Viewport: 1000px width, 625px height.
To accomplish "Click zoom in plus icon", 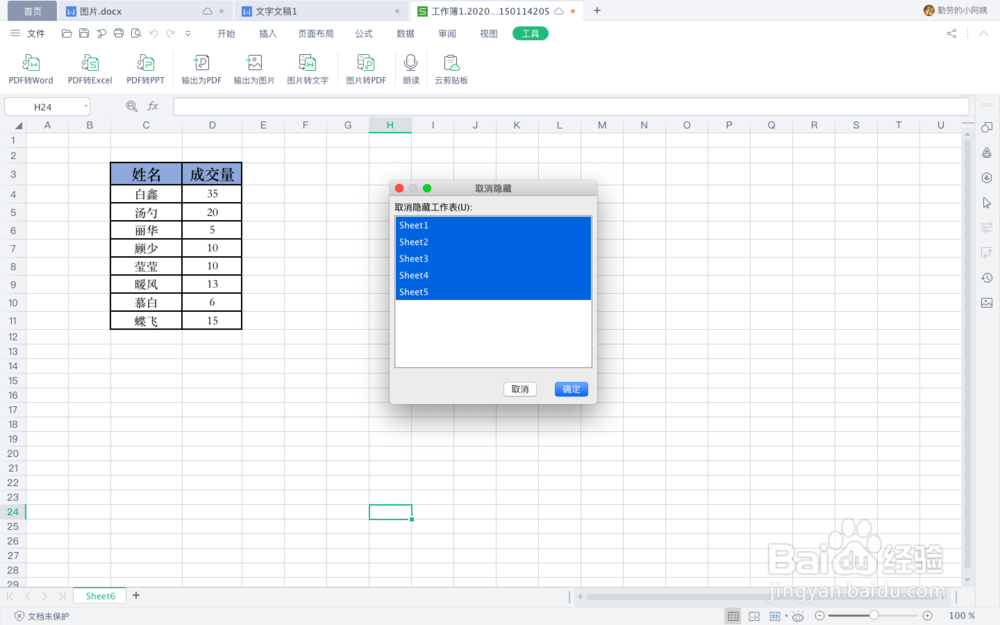I will [x=927, y=615].
